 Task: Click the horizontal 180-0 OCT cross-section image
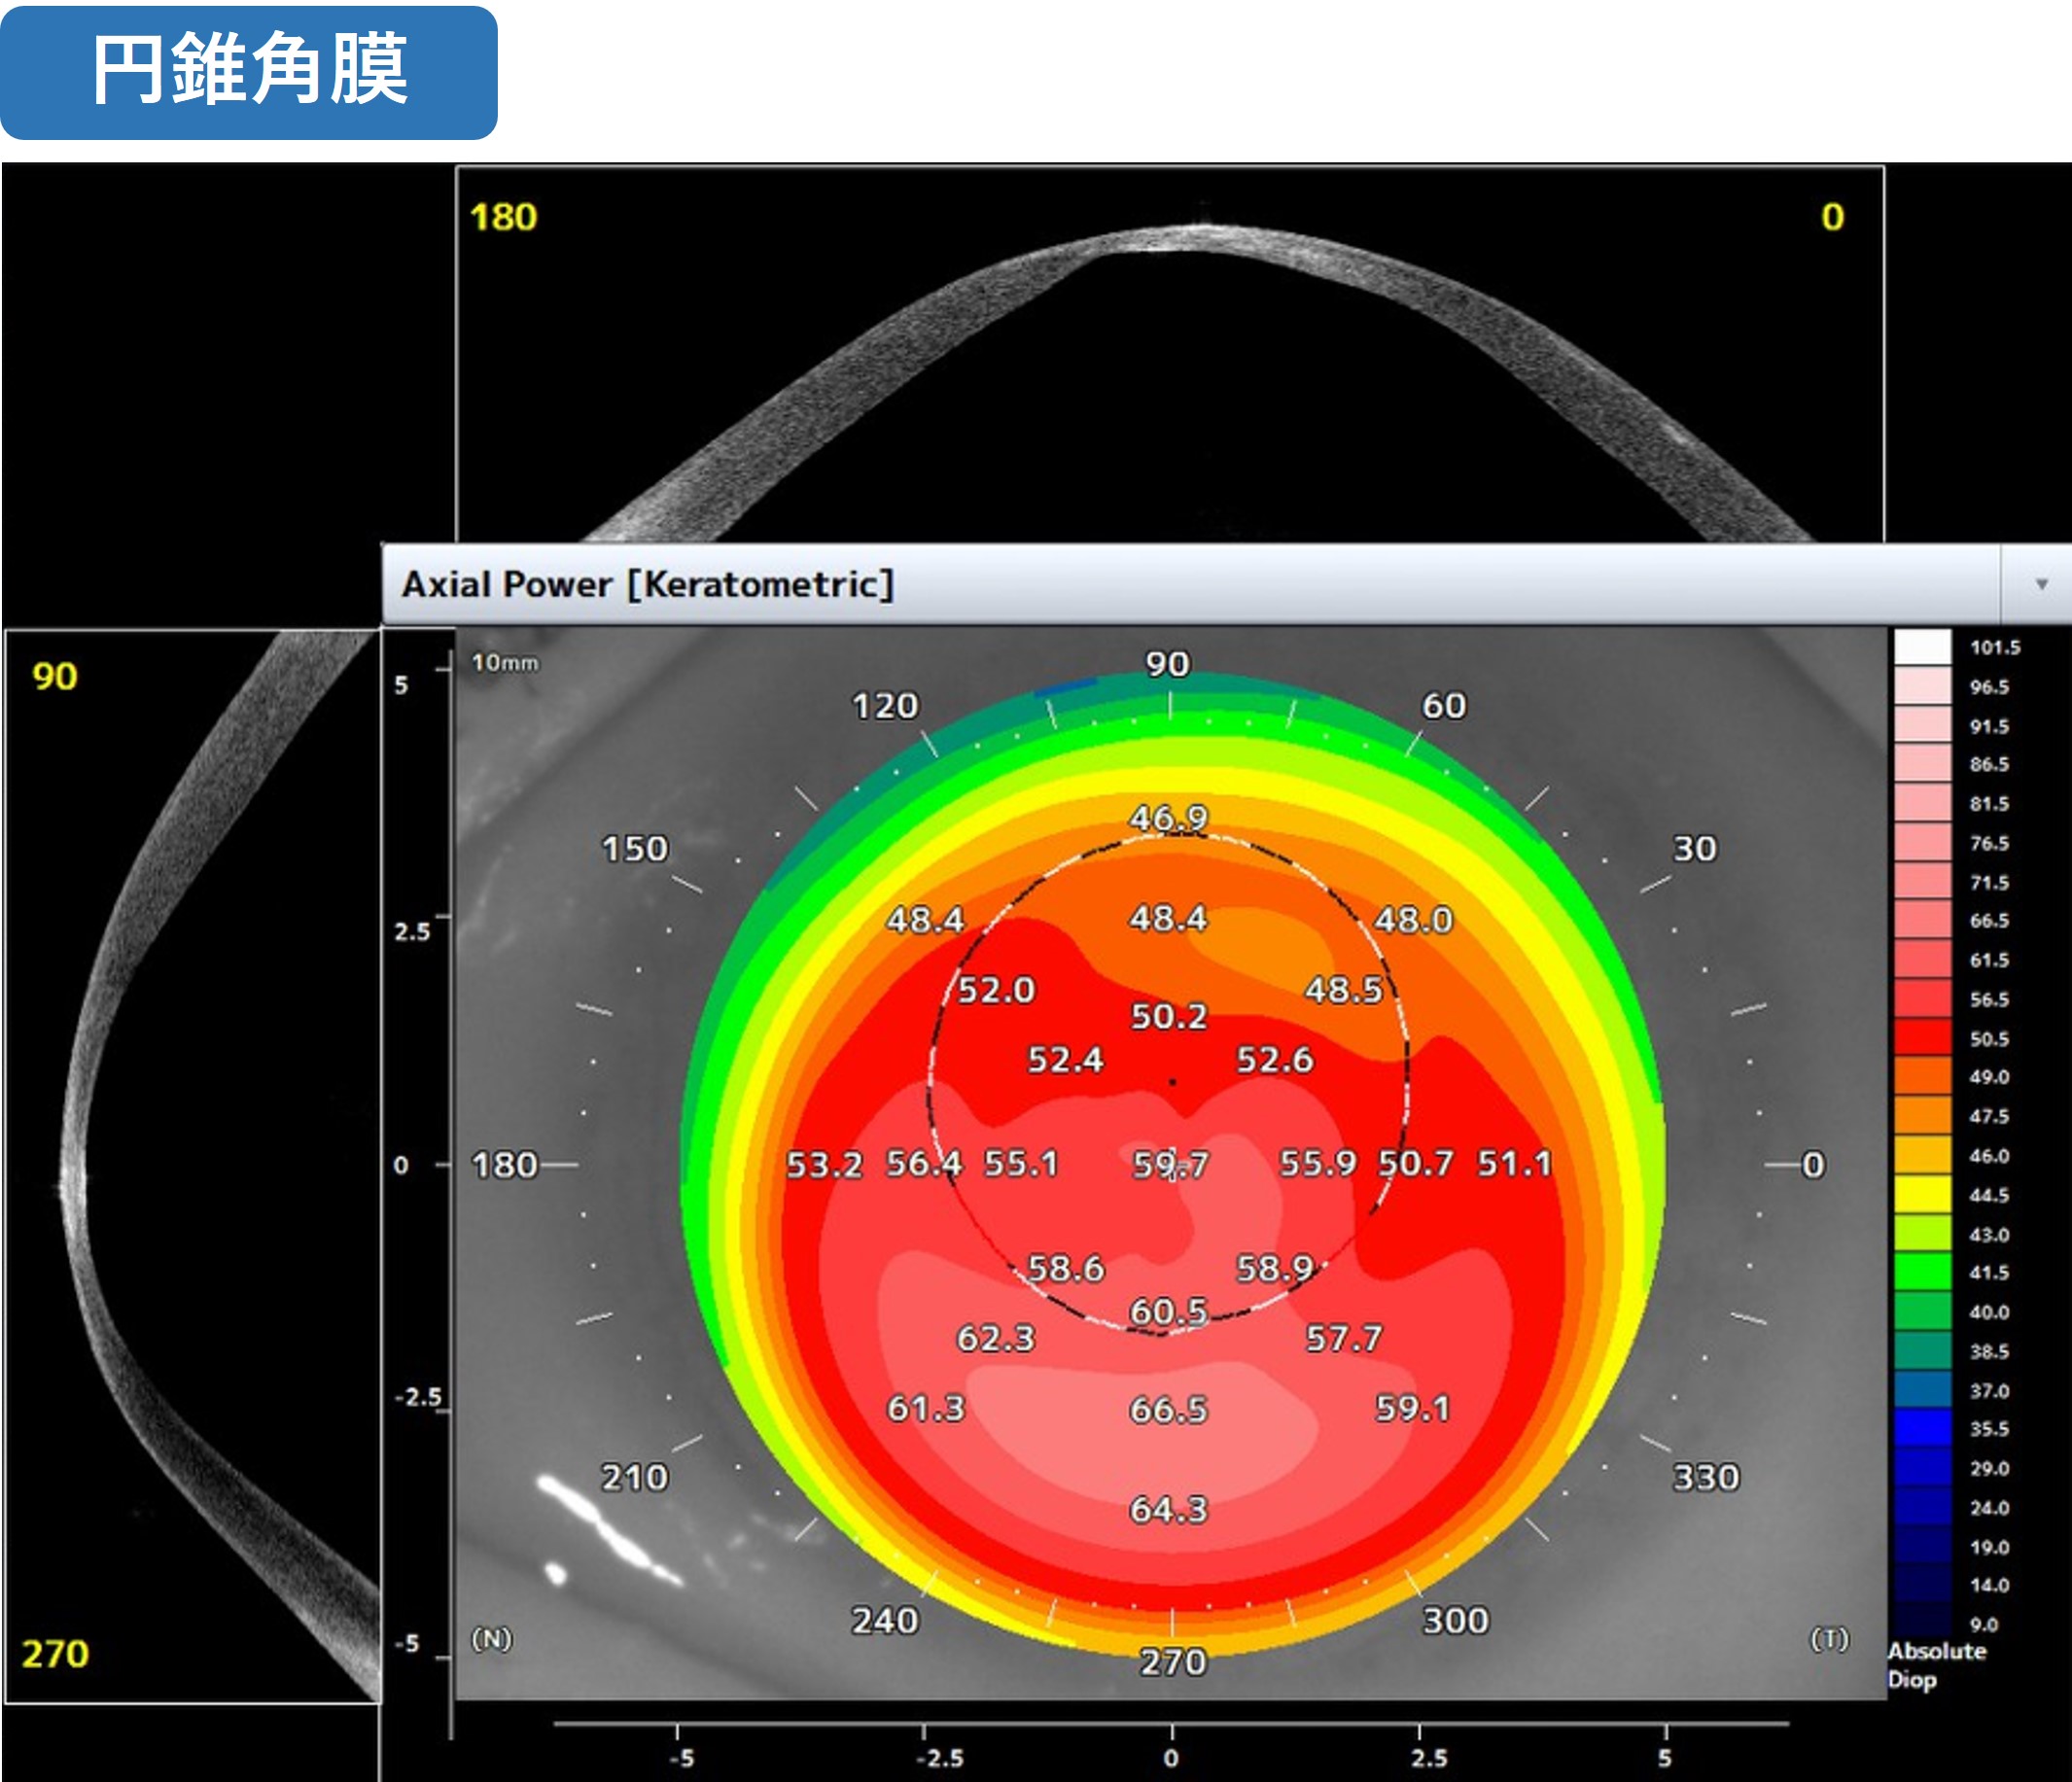coord(1170,355)
